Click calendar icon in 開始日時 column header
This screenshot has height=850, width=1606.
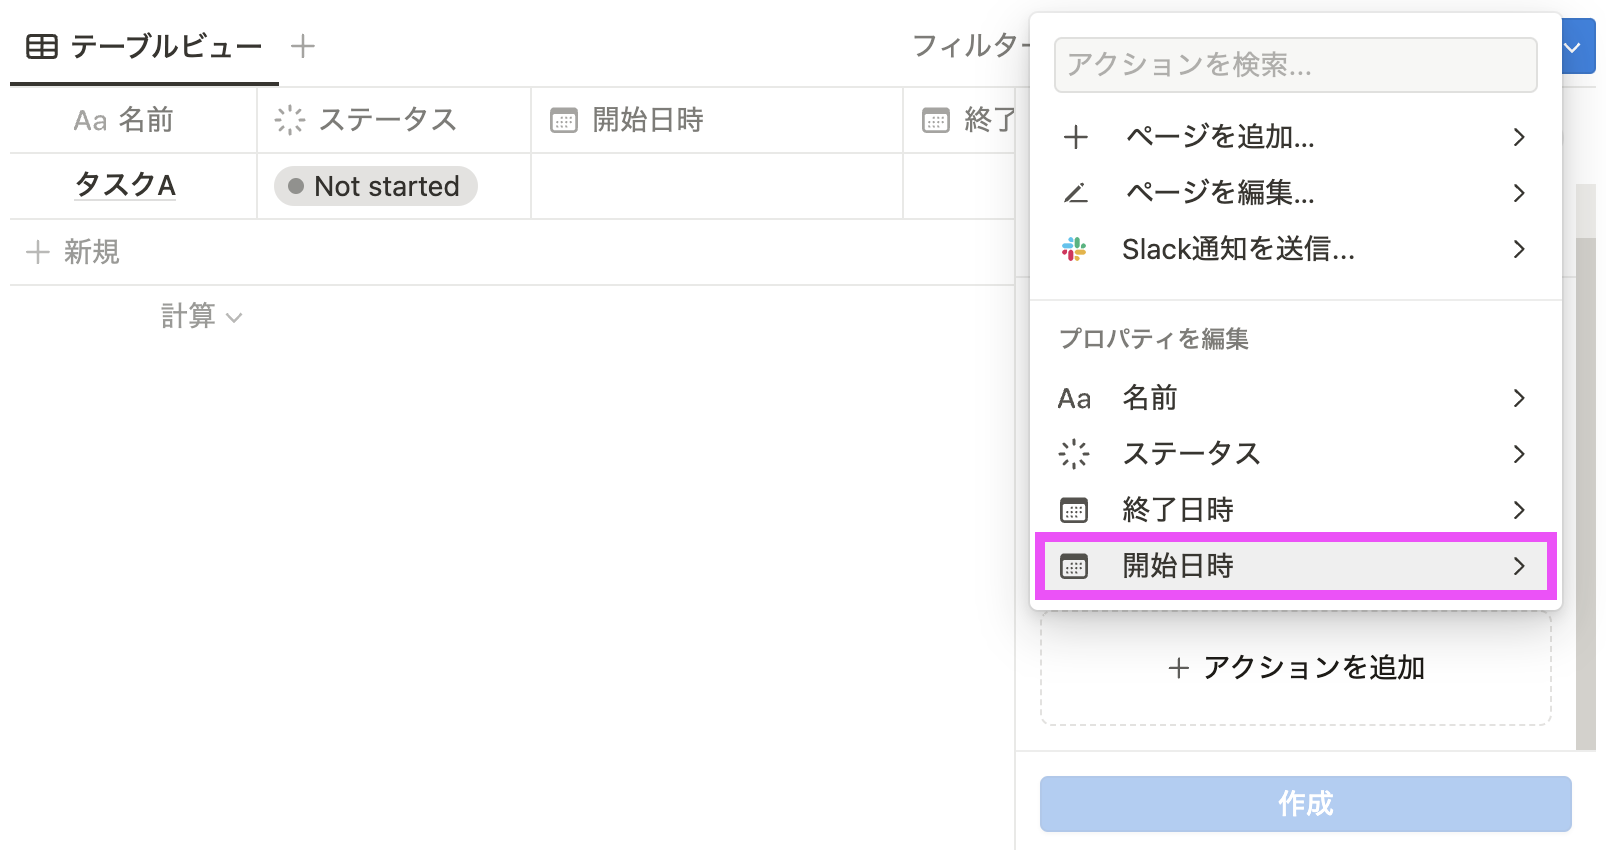tap(564, 121)
